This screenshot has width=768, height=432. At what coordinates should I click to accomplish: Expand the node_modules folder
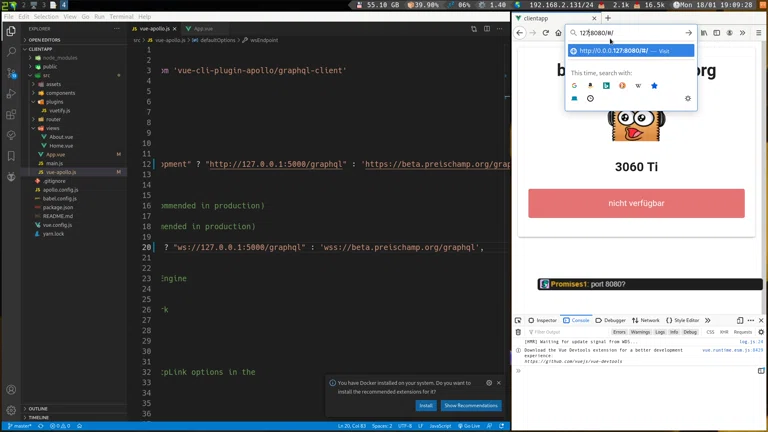pyautogui.click(x=59, y=58)
